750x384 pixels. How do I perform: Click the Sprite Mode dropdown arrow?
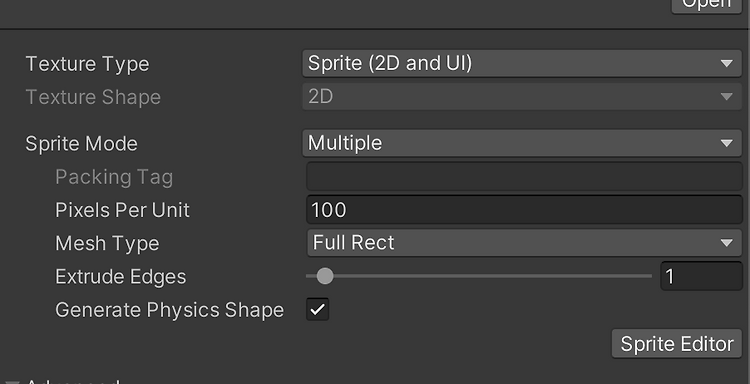click(x=727, y=143)
